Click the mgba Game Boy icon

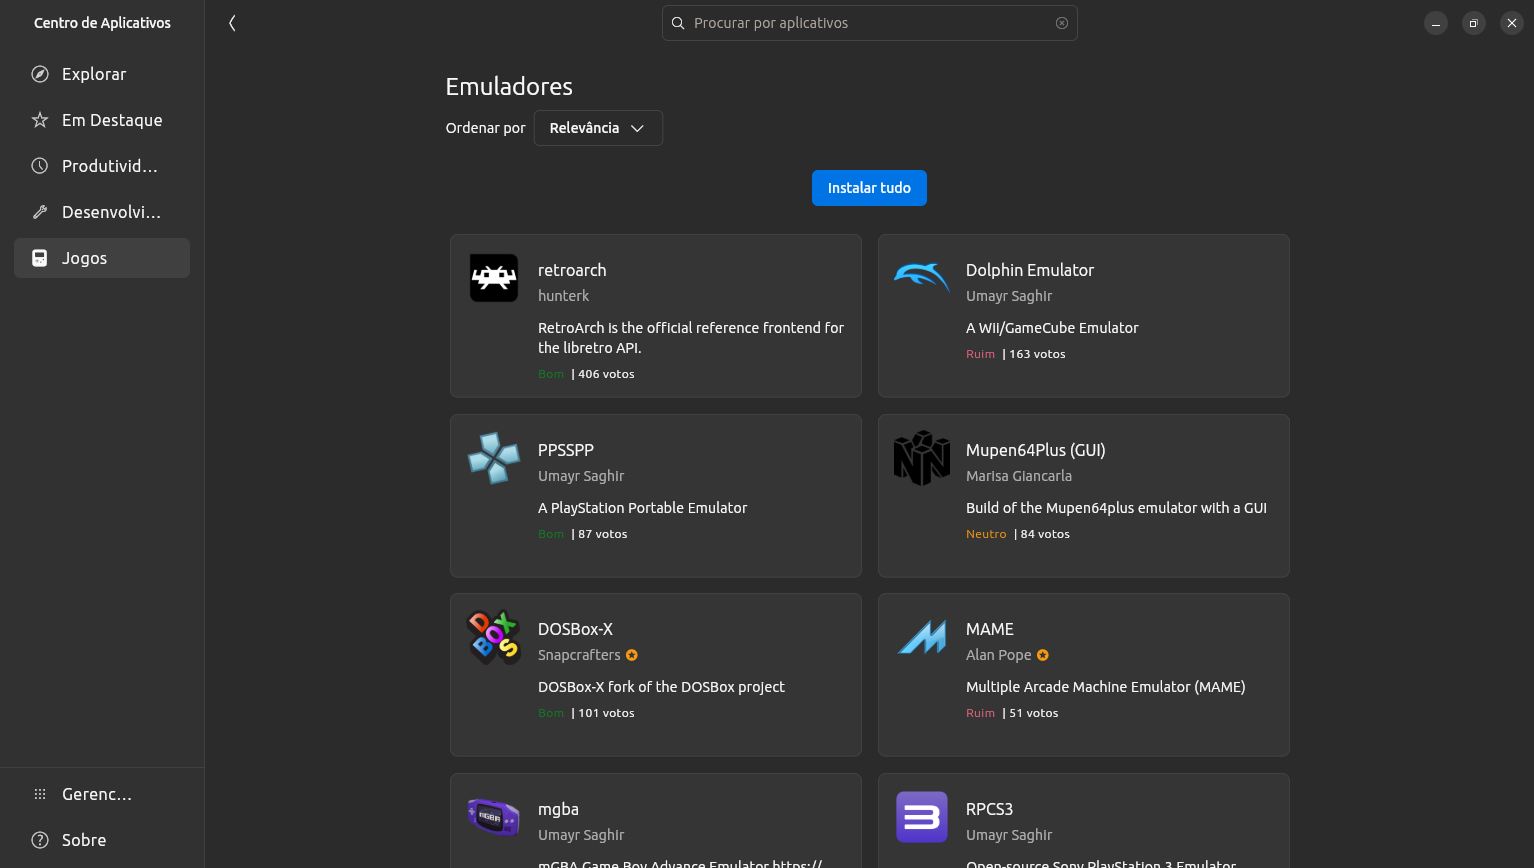tap(494, 816)
